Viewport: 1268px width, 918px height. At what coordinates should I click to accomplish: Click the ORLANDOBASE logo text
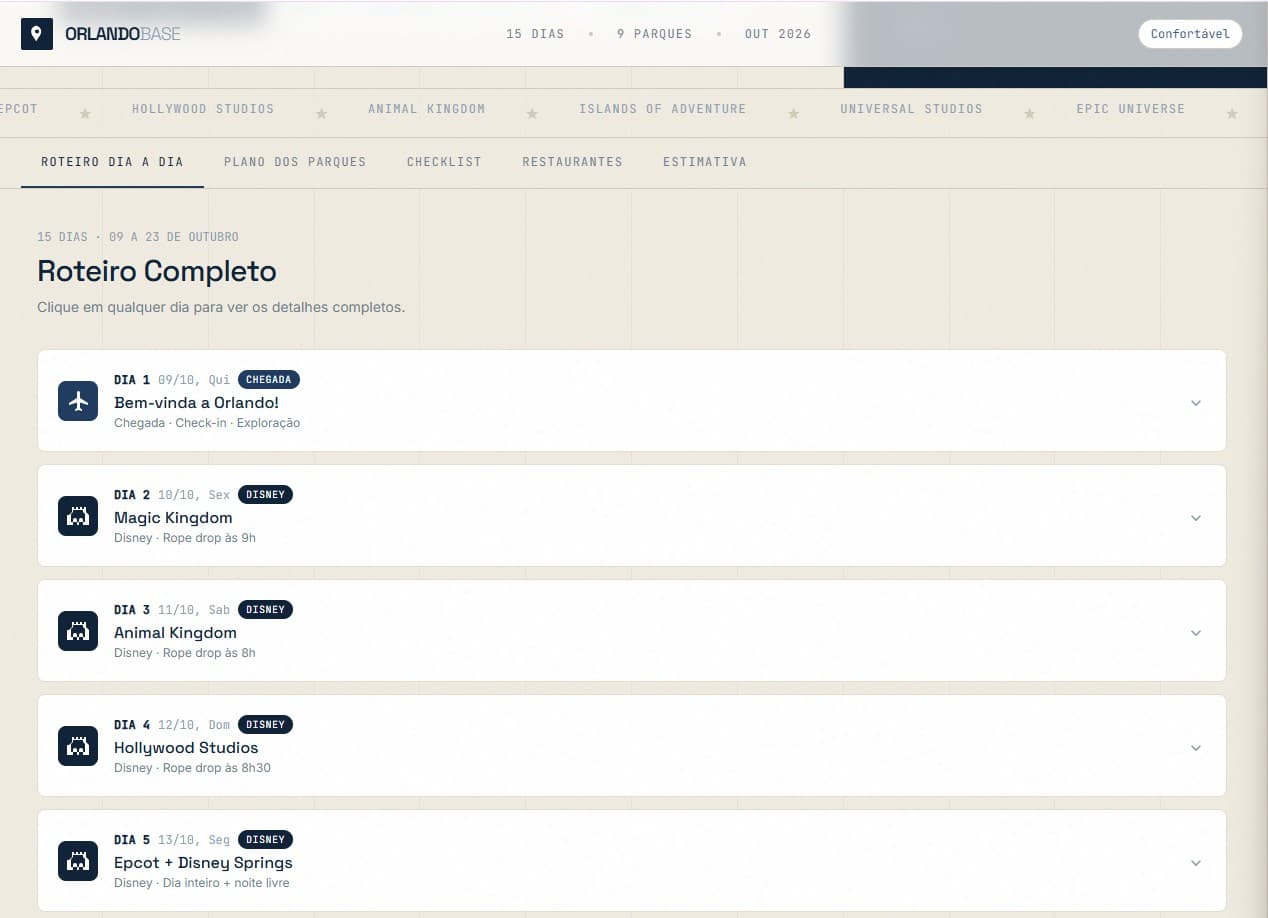pos(123,34)
